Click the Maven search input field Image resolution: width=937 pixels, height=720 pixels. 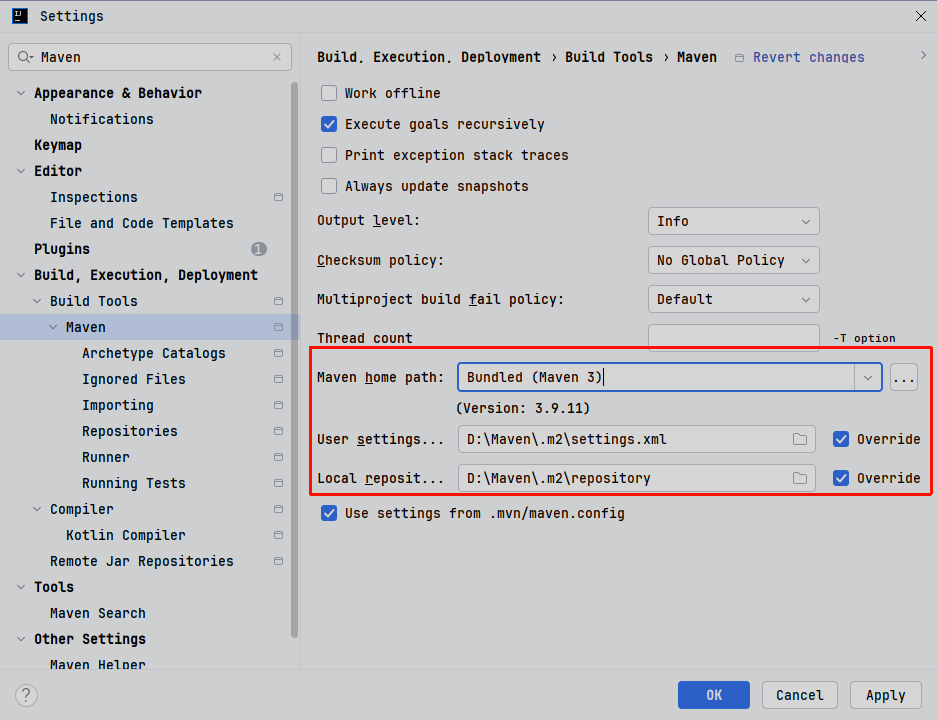(152, 57)
